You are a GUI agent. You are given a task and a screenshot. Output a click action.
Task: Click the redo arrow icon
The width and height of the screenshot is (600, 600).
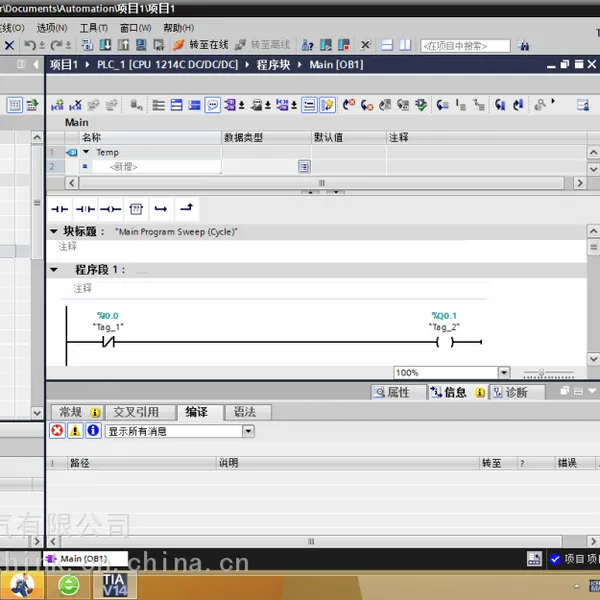pyautogui.click(x=56, y=45)
